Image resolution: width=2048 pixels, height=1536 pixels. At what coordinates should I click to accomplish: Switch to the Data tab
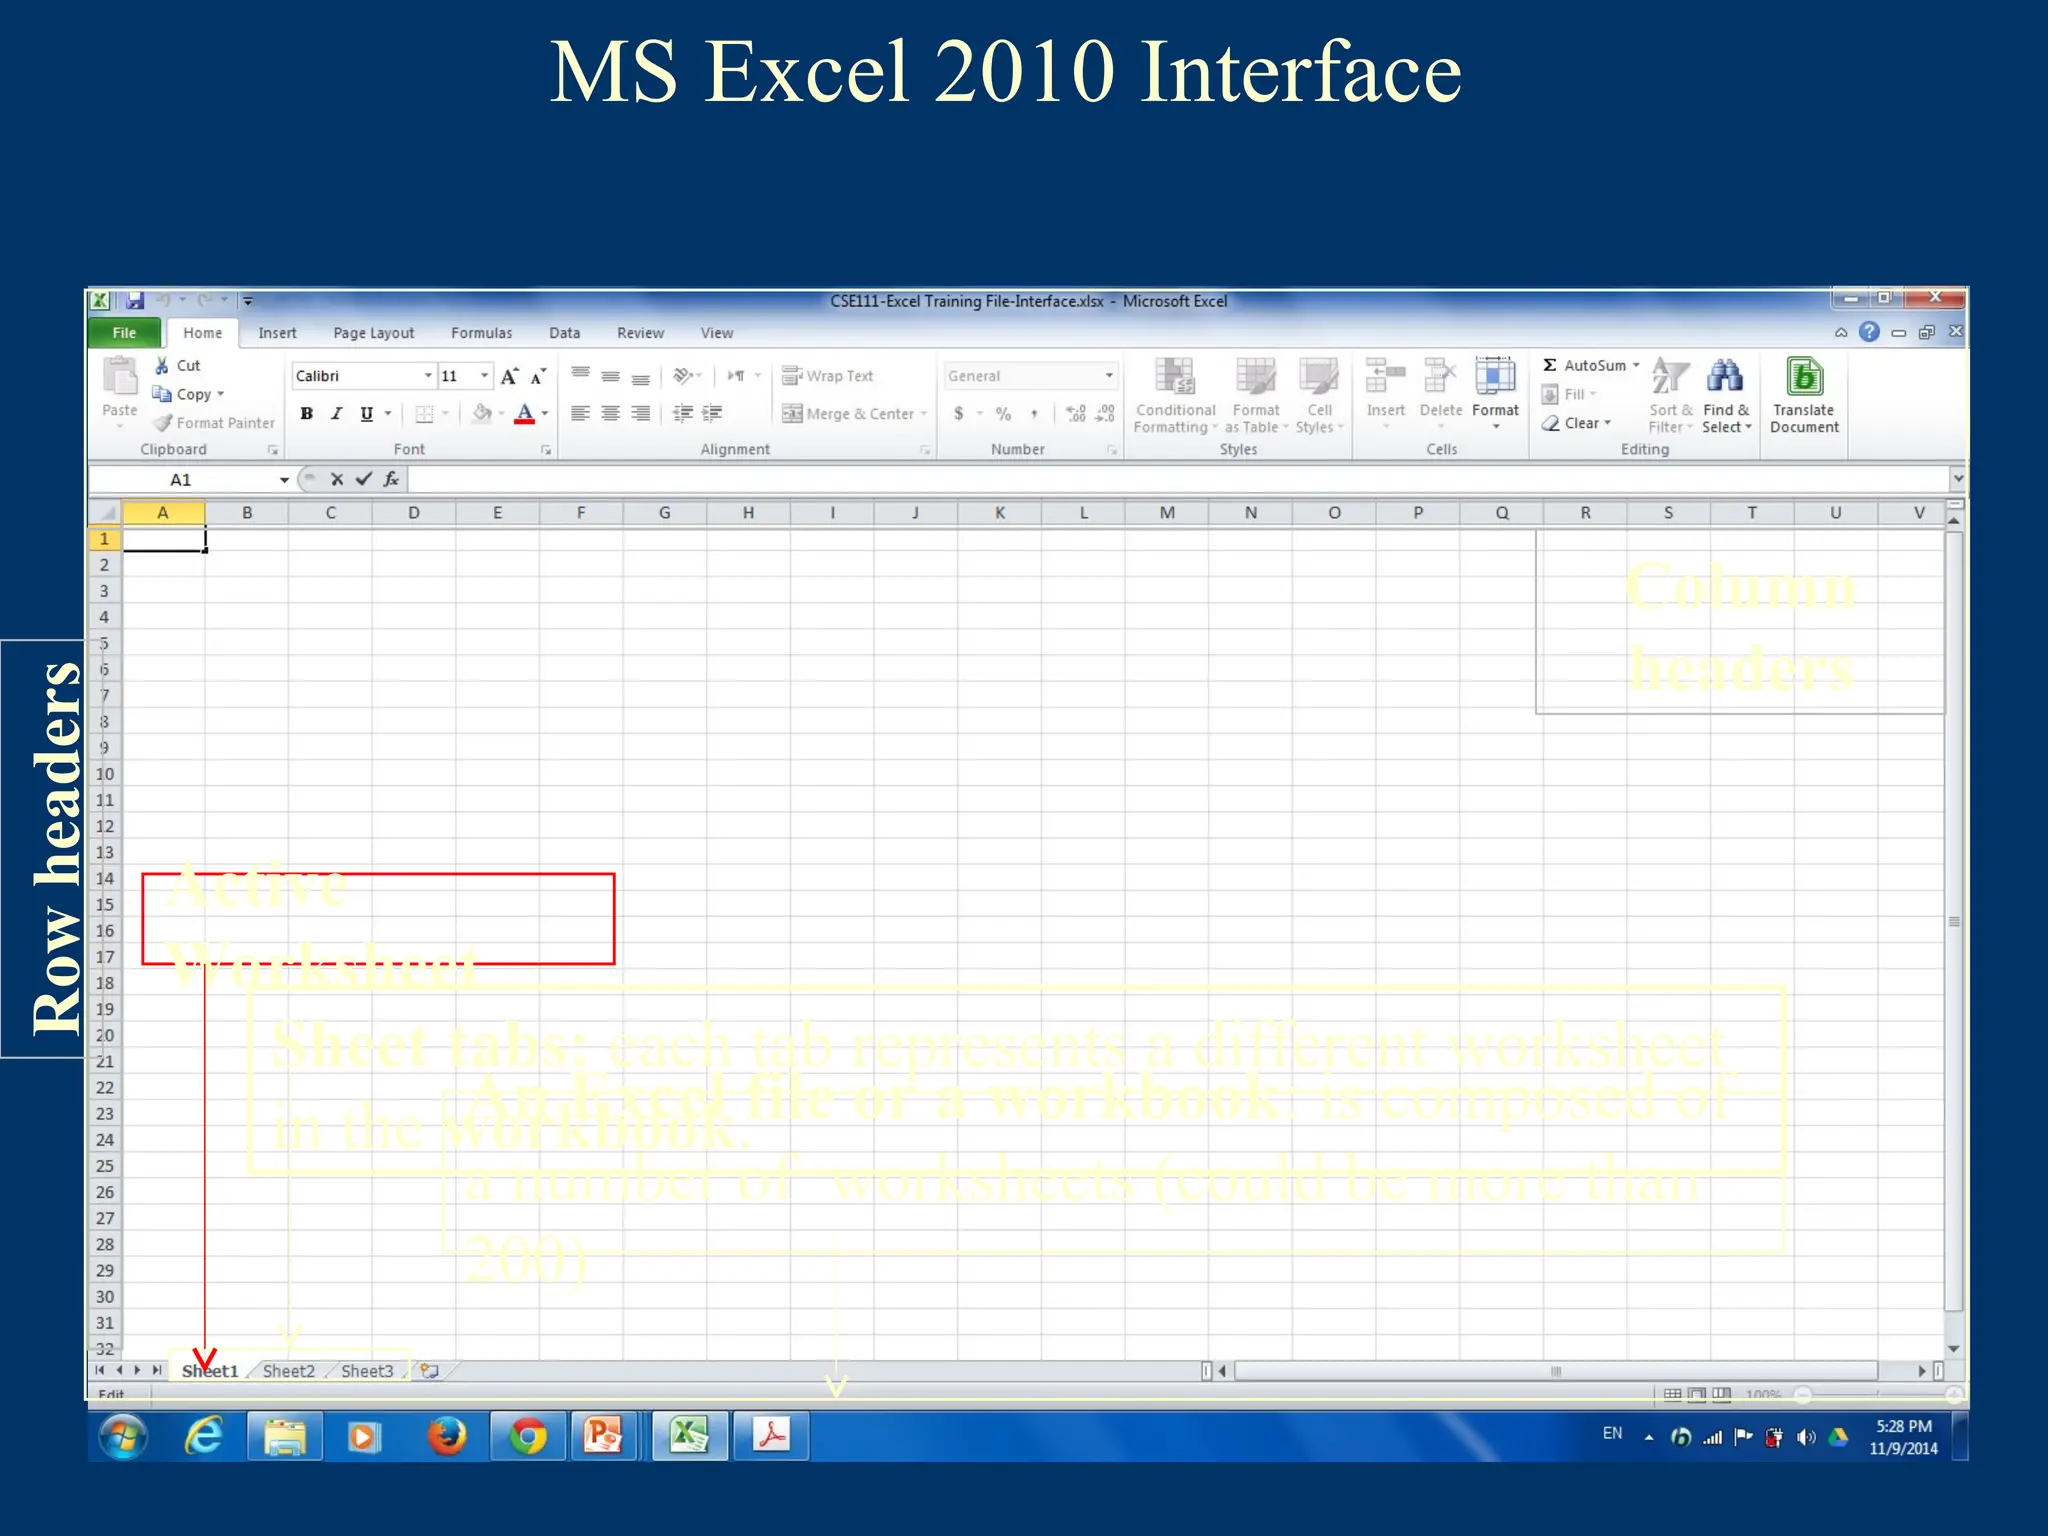tap(564, 333)
